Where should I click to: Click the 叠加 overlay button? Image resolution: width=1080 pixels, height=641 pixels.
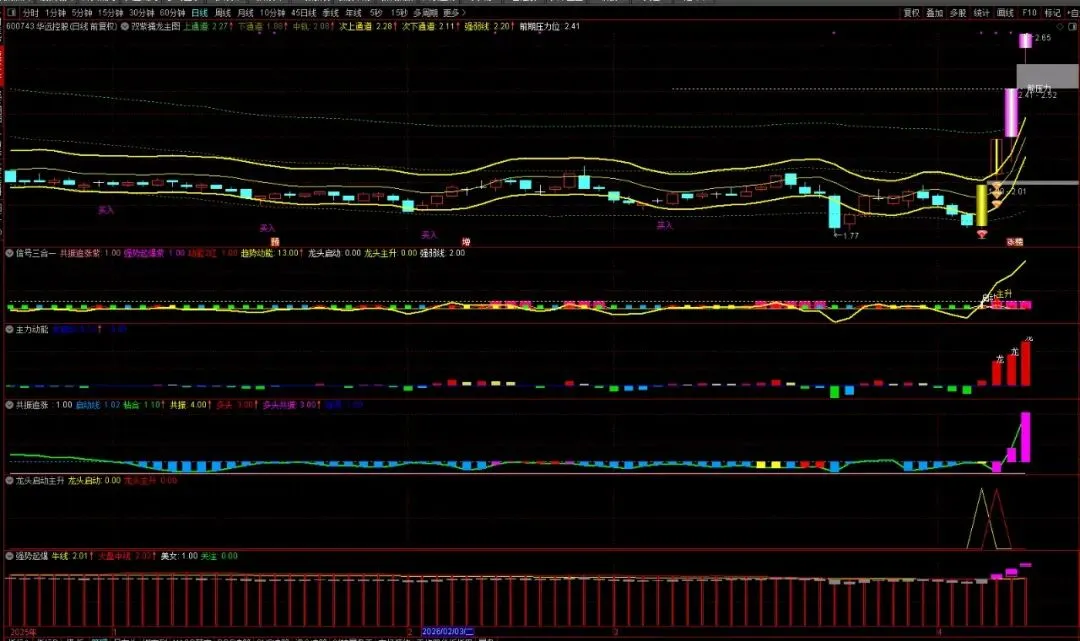tap(935, 13)
